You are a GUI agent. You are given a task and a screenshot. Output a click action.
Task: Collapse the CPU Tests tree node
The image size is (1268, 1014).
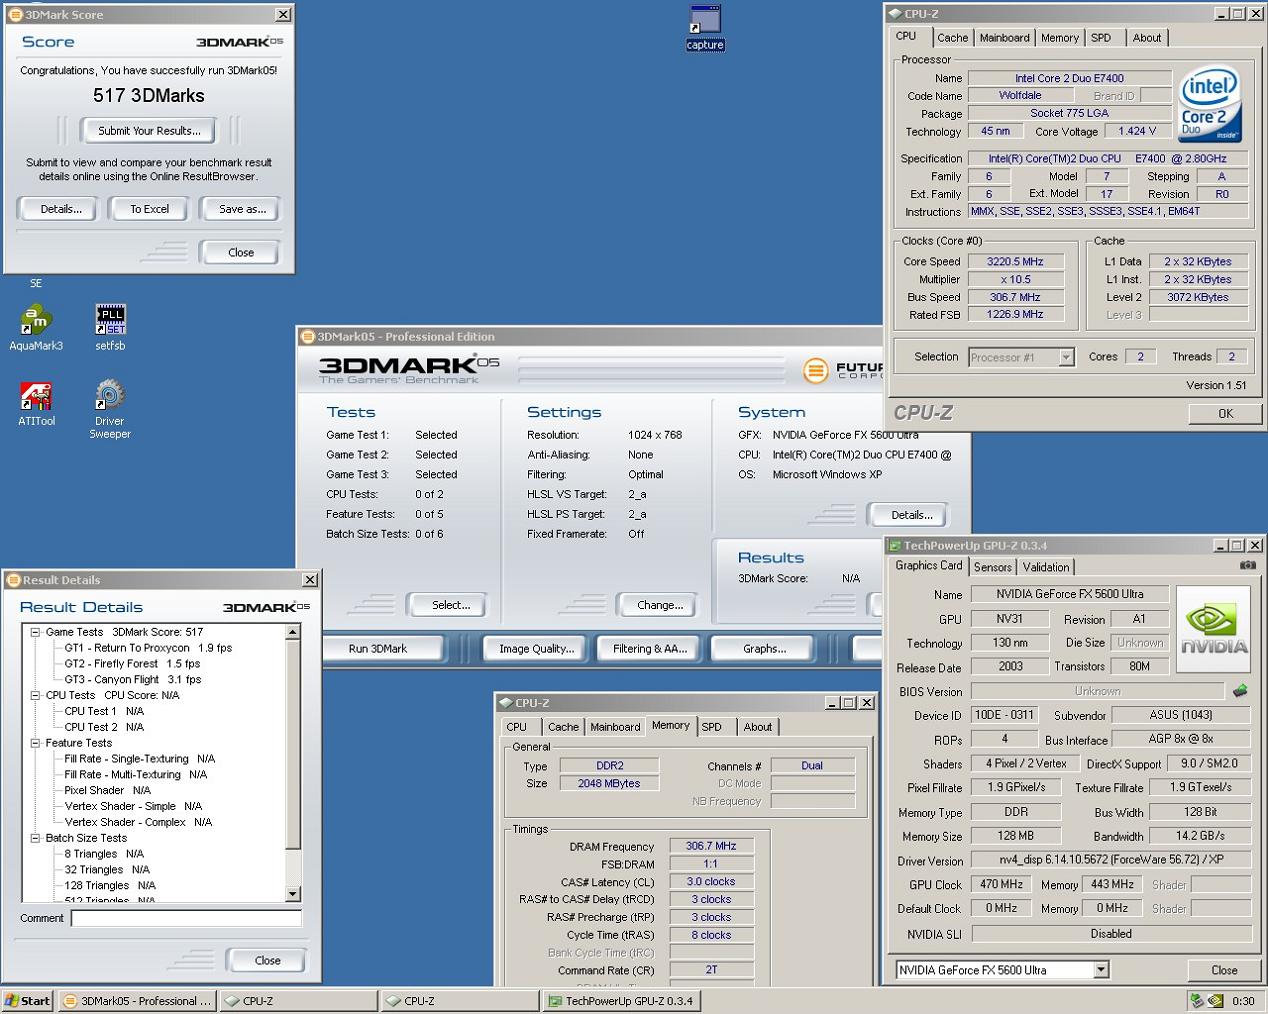[35, 695]
